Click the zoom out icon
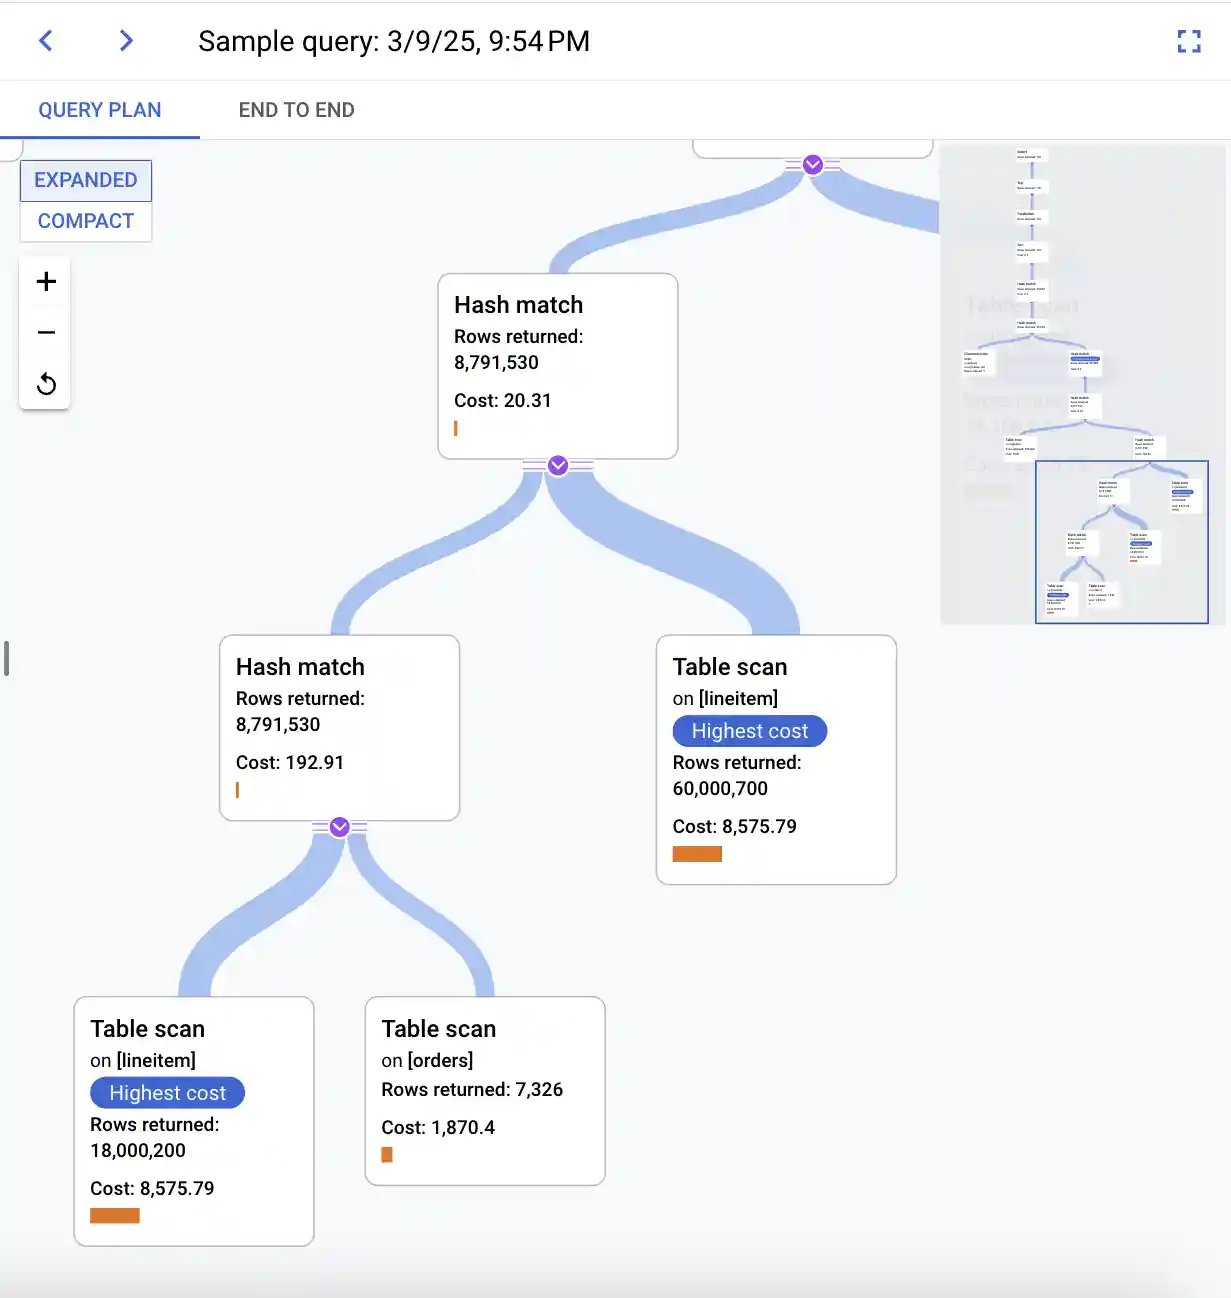This screenshot has height=1298, width=1231. click(45, 332)
